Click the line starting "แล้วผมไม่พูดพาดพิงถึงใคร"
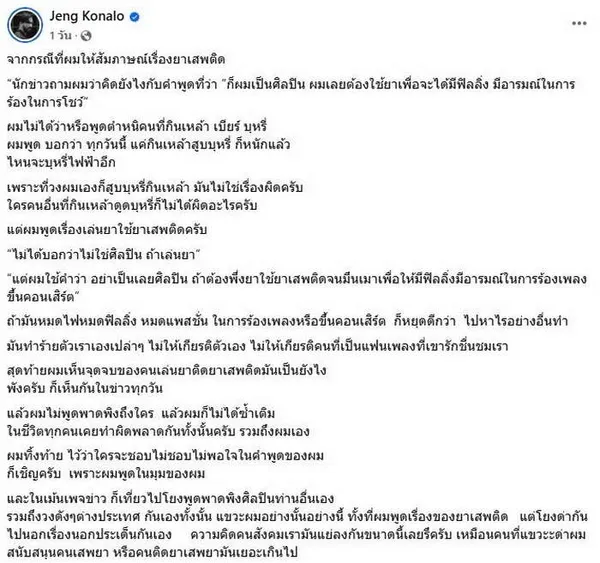 (141, 413)
